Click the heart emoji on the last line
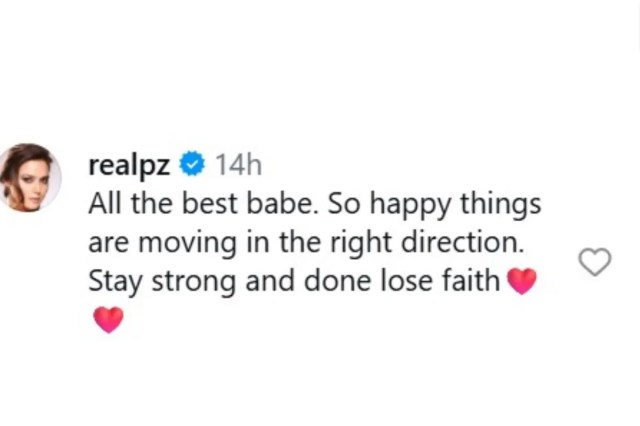Screen dimensions: 640x426 pyautogui.click(x=107, y=319)
